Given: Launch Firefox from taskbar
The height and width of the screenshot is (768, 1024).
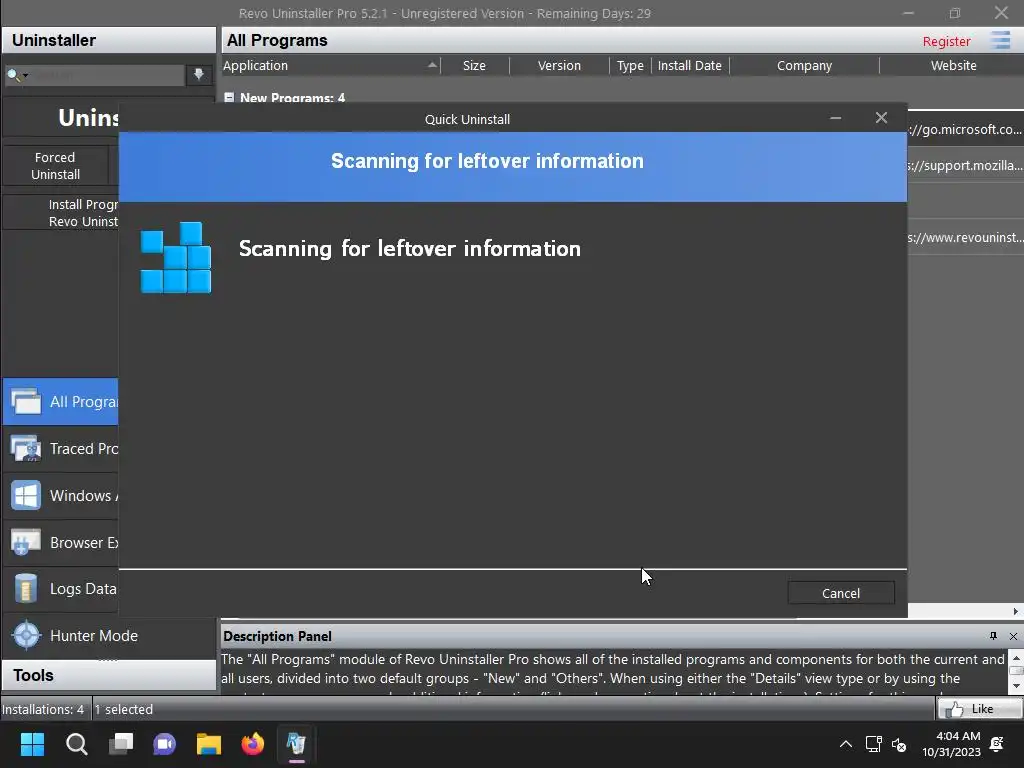Looking at the screenshot, I should 253,744.
